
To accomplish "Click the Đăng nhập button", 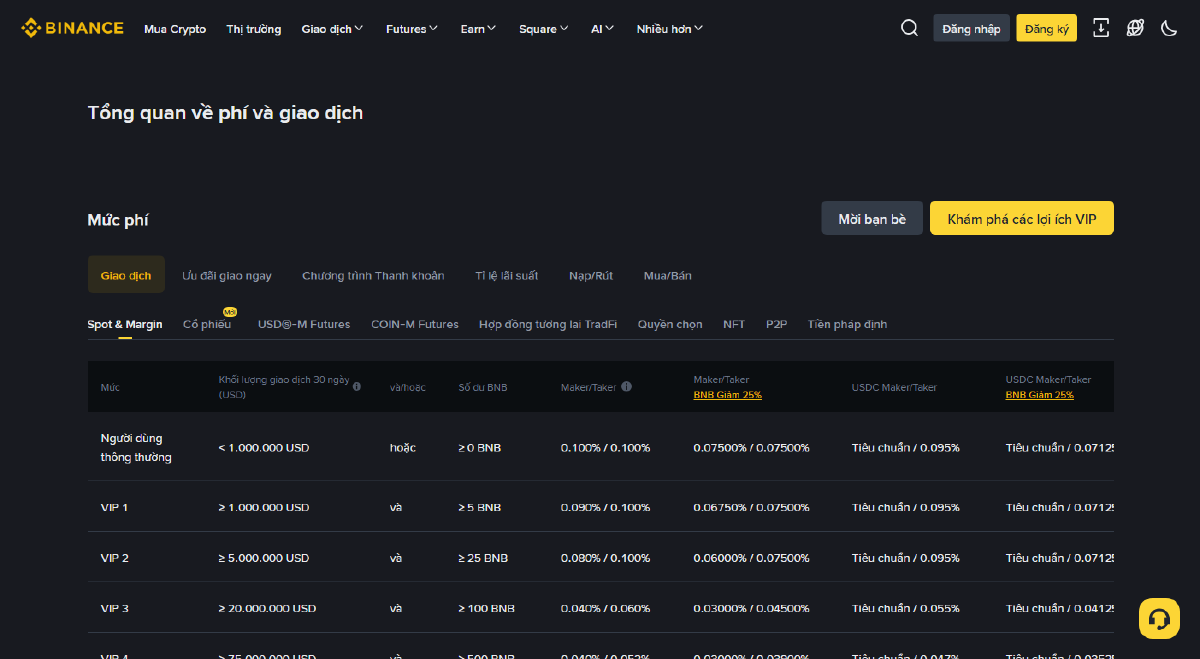I will click(971, 28).
